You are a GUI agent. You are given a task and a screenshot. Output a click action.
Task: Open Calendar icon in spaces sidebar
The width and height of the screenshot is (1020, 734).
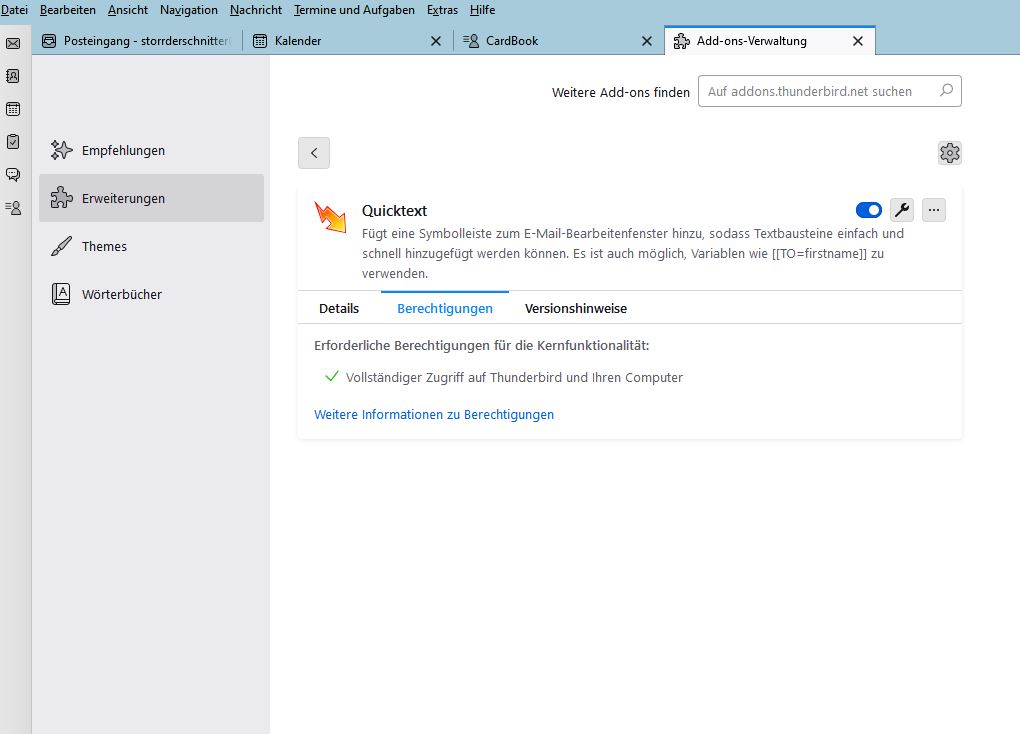pyautogui.click(x=13, y=109)
